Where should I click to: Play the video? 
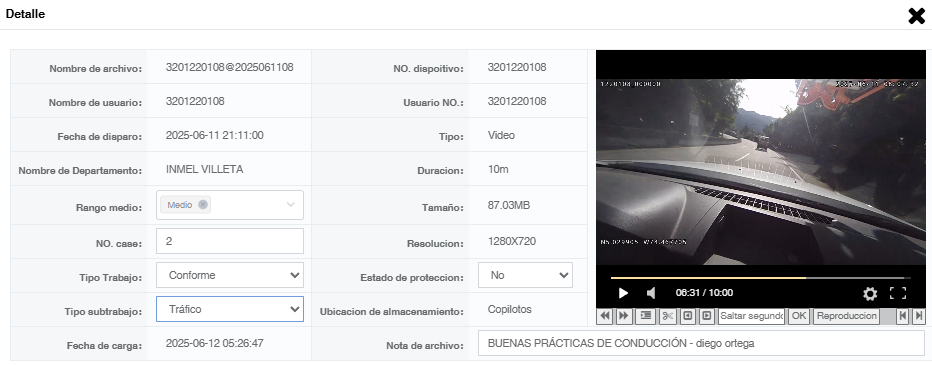[x=623, y=293]
